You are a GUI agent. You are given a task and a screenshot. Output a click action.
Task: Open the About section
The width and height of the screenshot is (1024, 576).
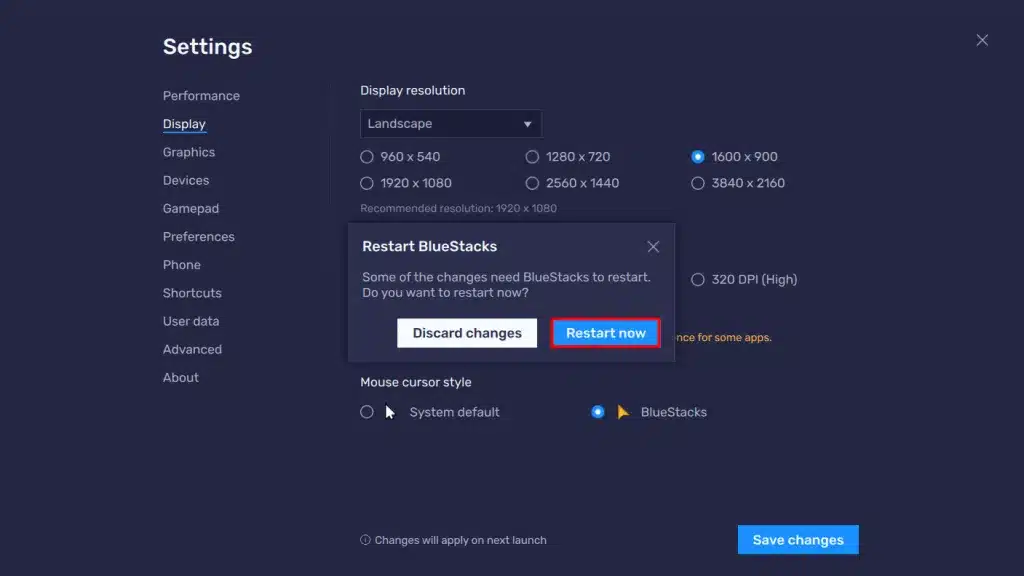tap(181, 377)
